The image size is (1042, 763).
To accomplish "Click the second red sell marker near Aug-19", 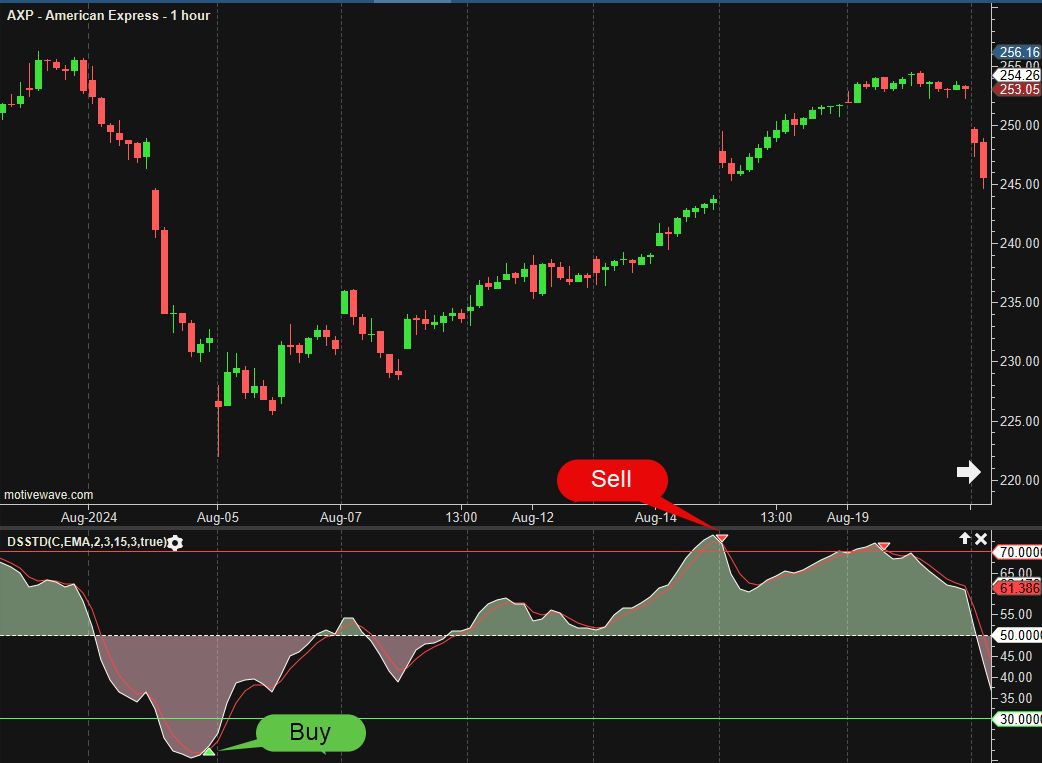I will pyautogui.click(x=883, y=546).
